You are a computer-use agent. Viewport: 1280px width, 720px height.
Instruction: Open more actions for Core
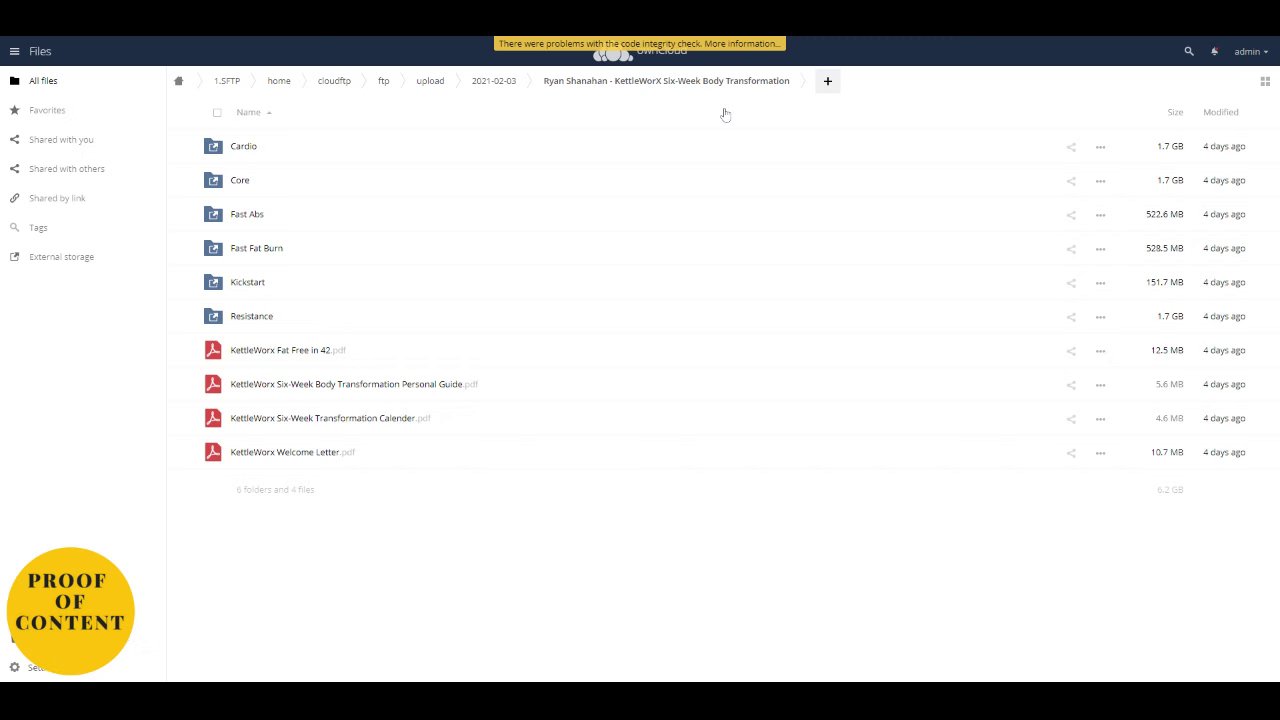point(1100,181)
